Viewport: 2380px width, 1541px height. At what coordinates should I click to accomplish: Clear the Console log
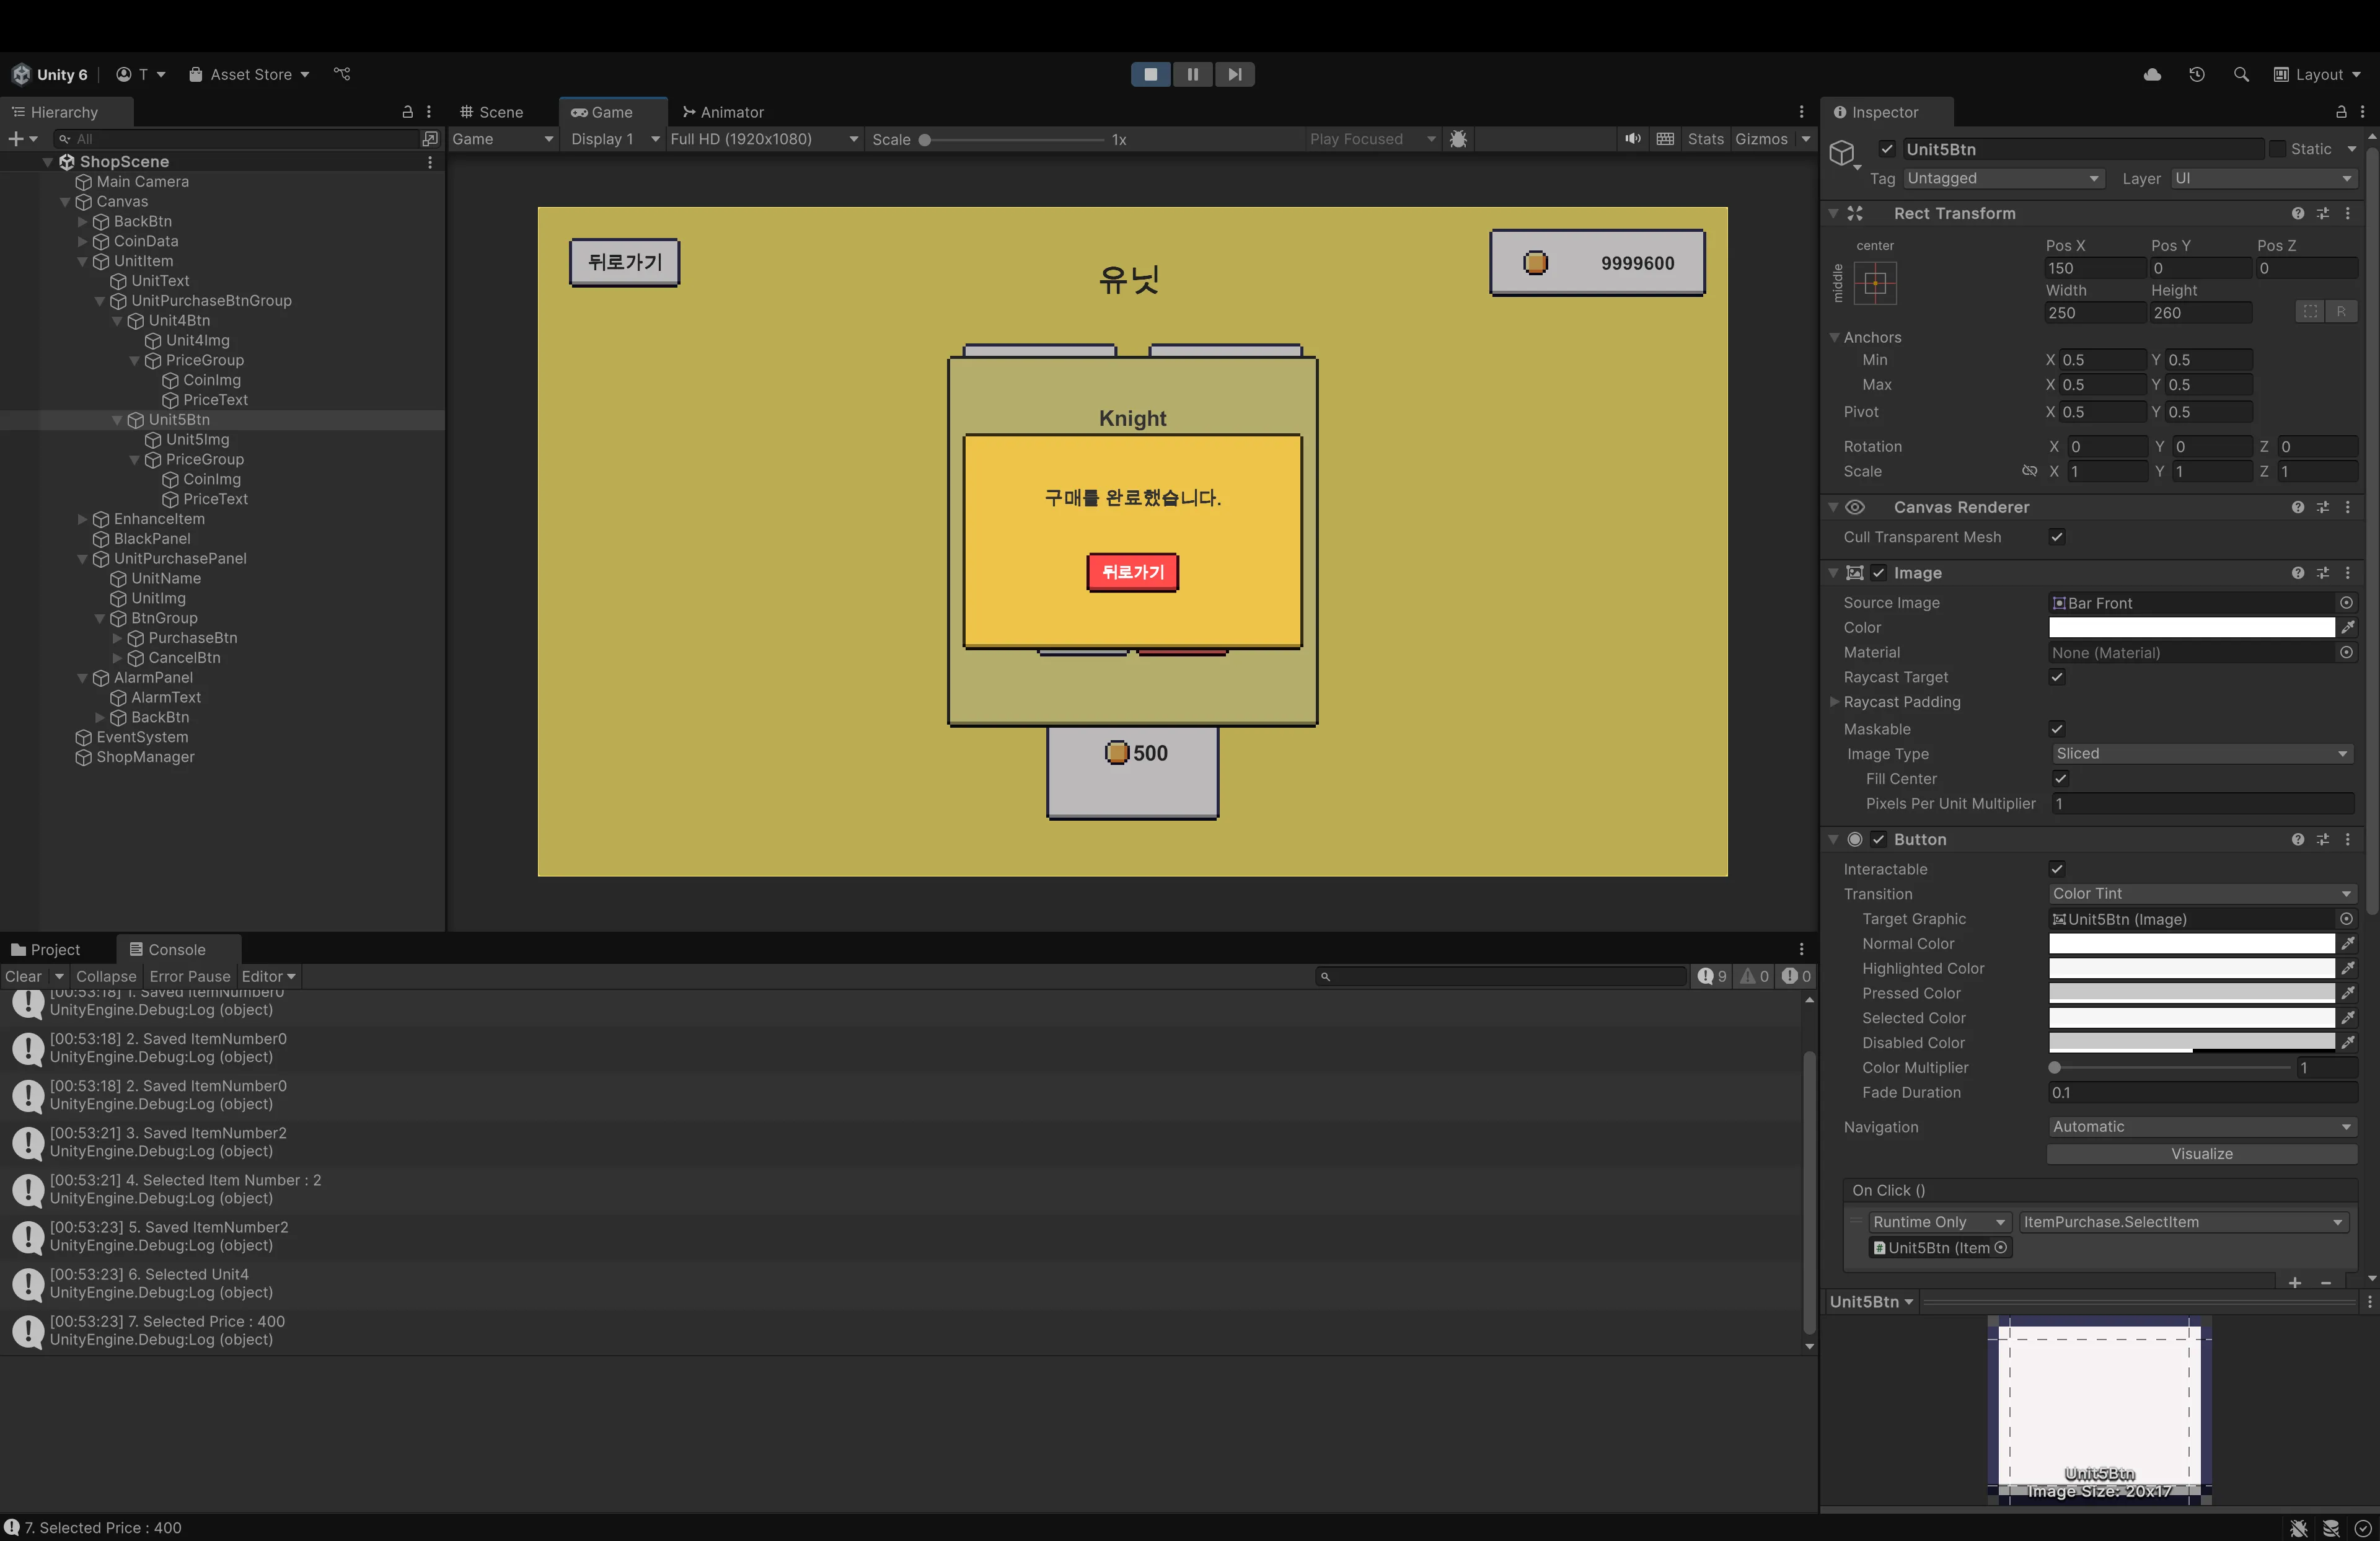point(23,976)
